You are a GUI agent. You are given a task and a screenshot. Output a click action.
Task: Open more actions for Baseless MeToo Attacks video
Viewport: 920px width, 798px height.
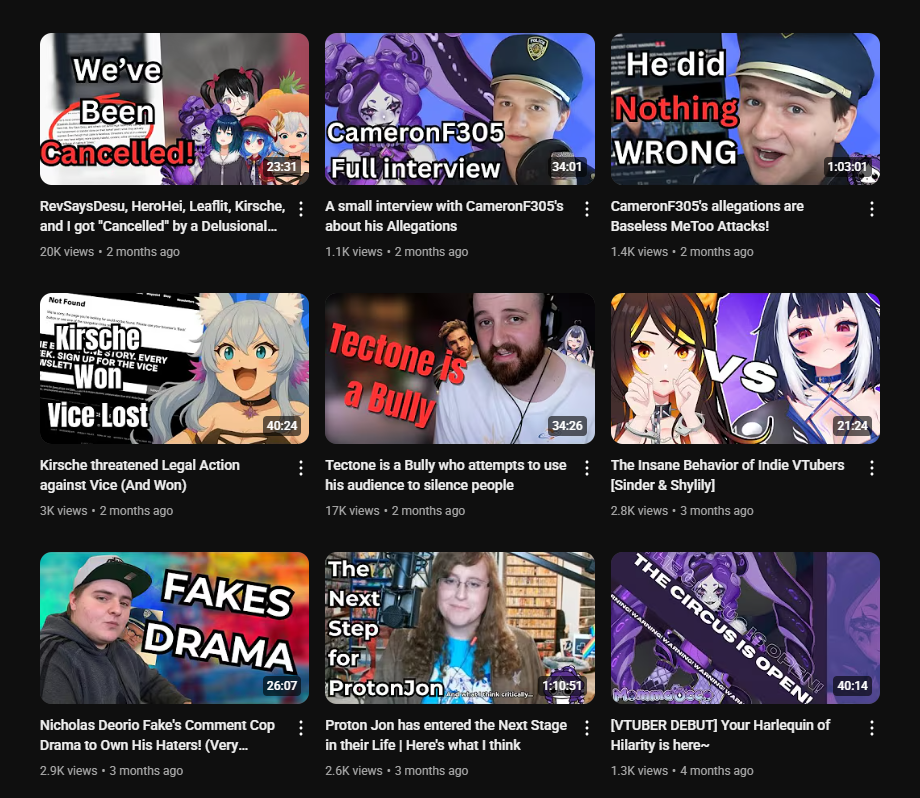click(871, 209)
